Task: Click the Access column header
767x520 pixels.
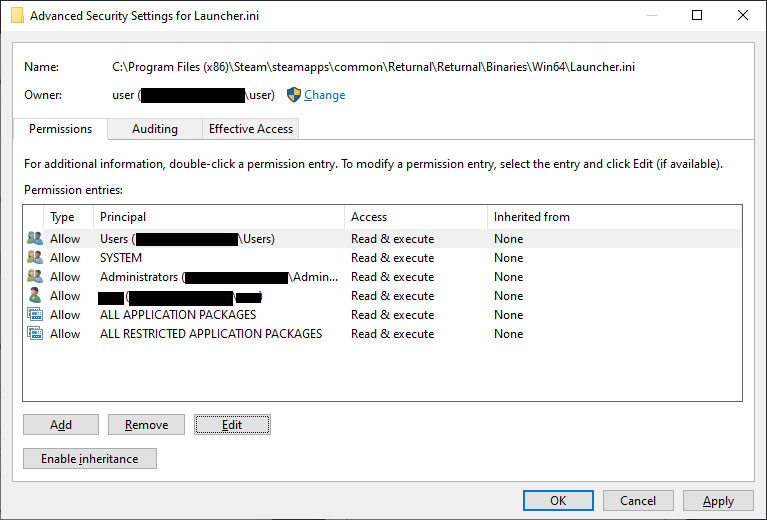Action: [x=415, y=217]
